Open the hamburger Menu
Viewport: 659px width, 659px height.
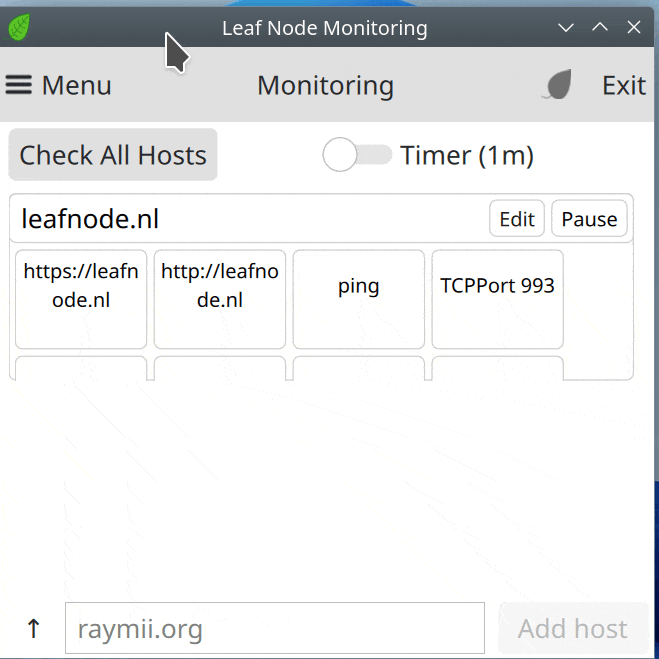pyautogui.click(x=58, y=86)
